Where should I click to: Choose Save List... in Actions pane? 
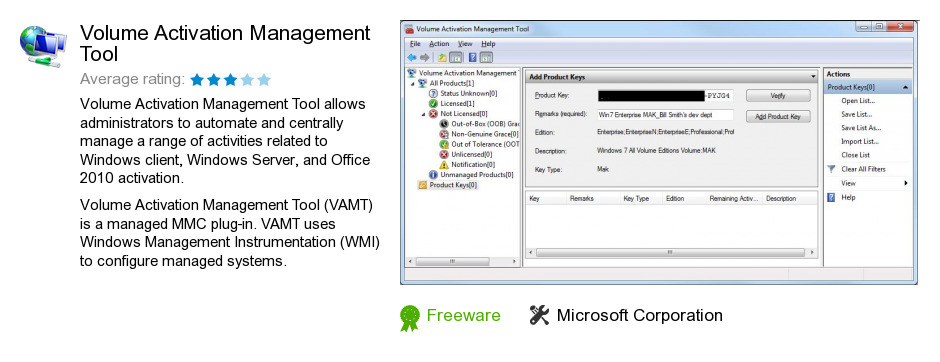(857, 114)
